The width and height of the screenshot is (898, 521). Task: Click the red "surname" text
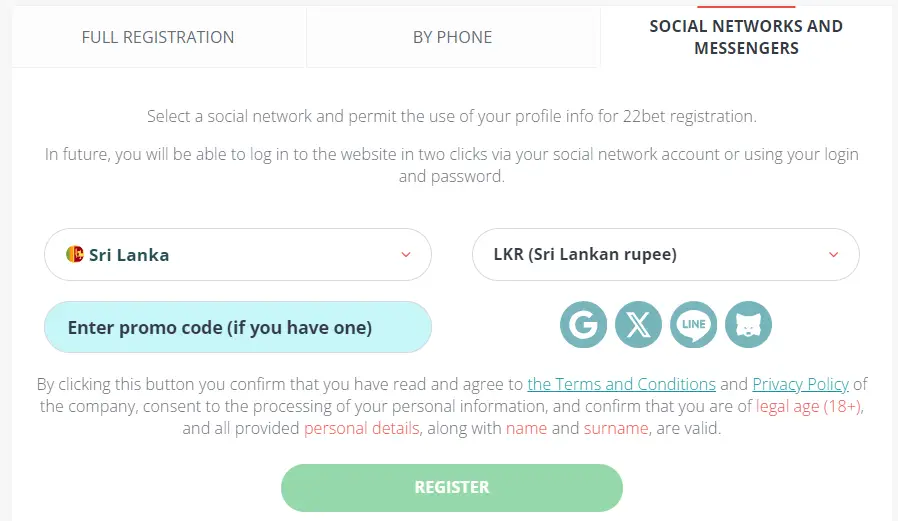pos(616,428)
